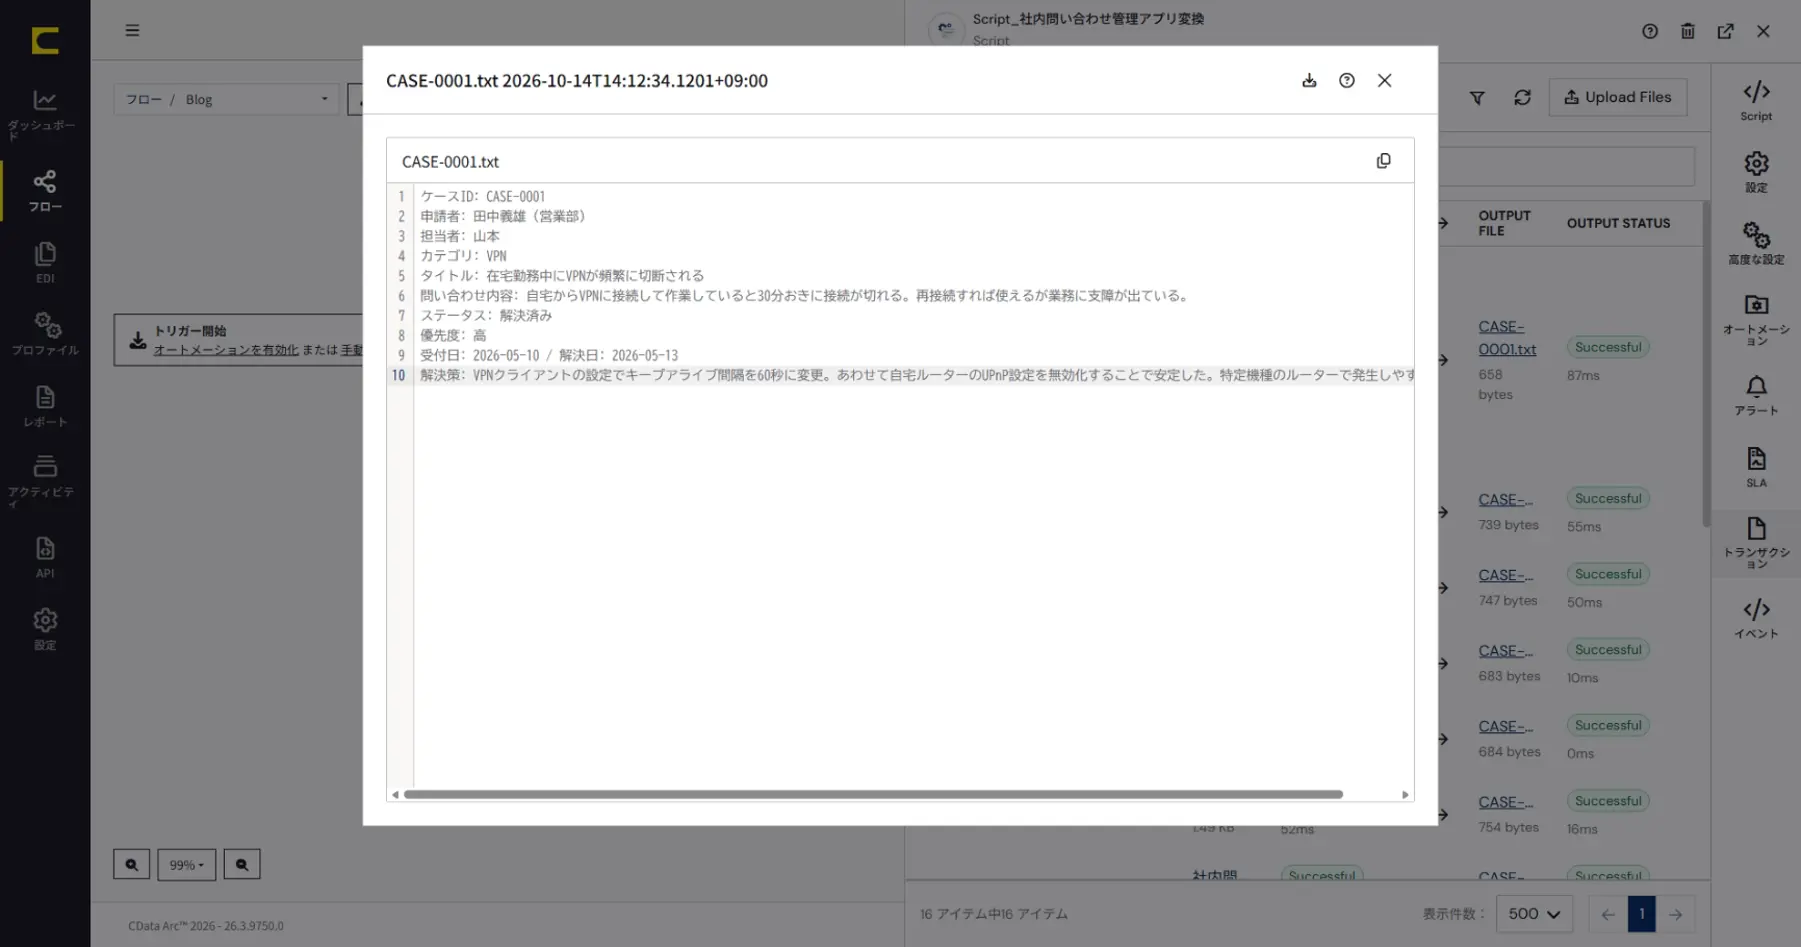Screen dimensions: 1801x947
Task: Open the 表示件数 500 page-size dropdown
Action: [x=1534, y=914]
